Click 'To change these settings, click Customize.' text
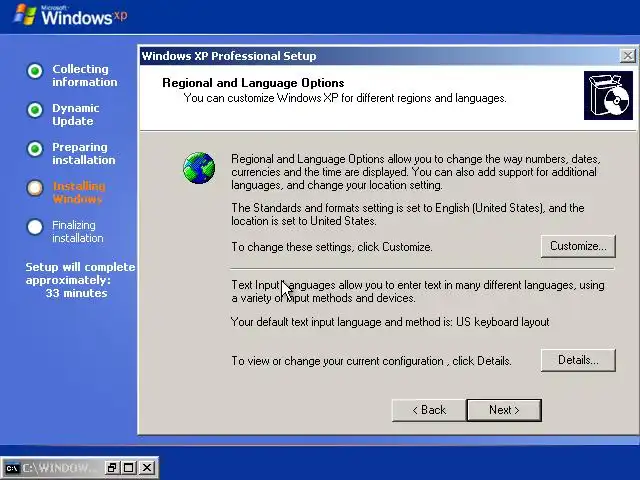The width and height of the screenshot is (640, 480). pyautogui.click(x=332, y=247)
